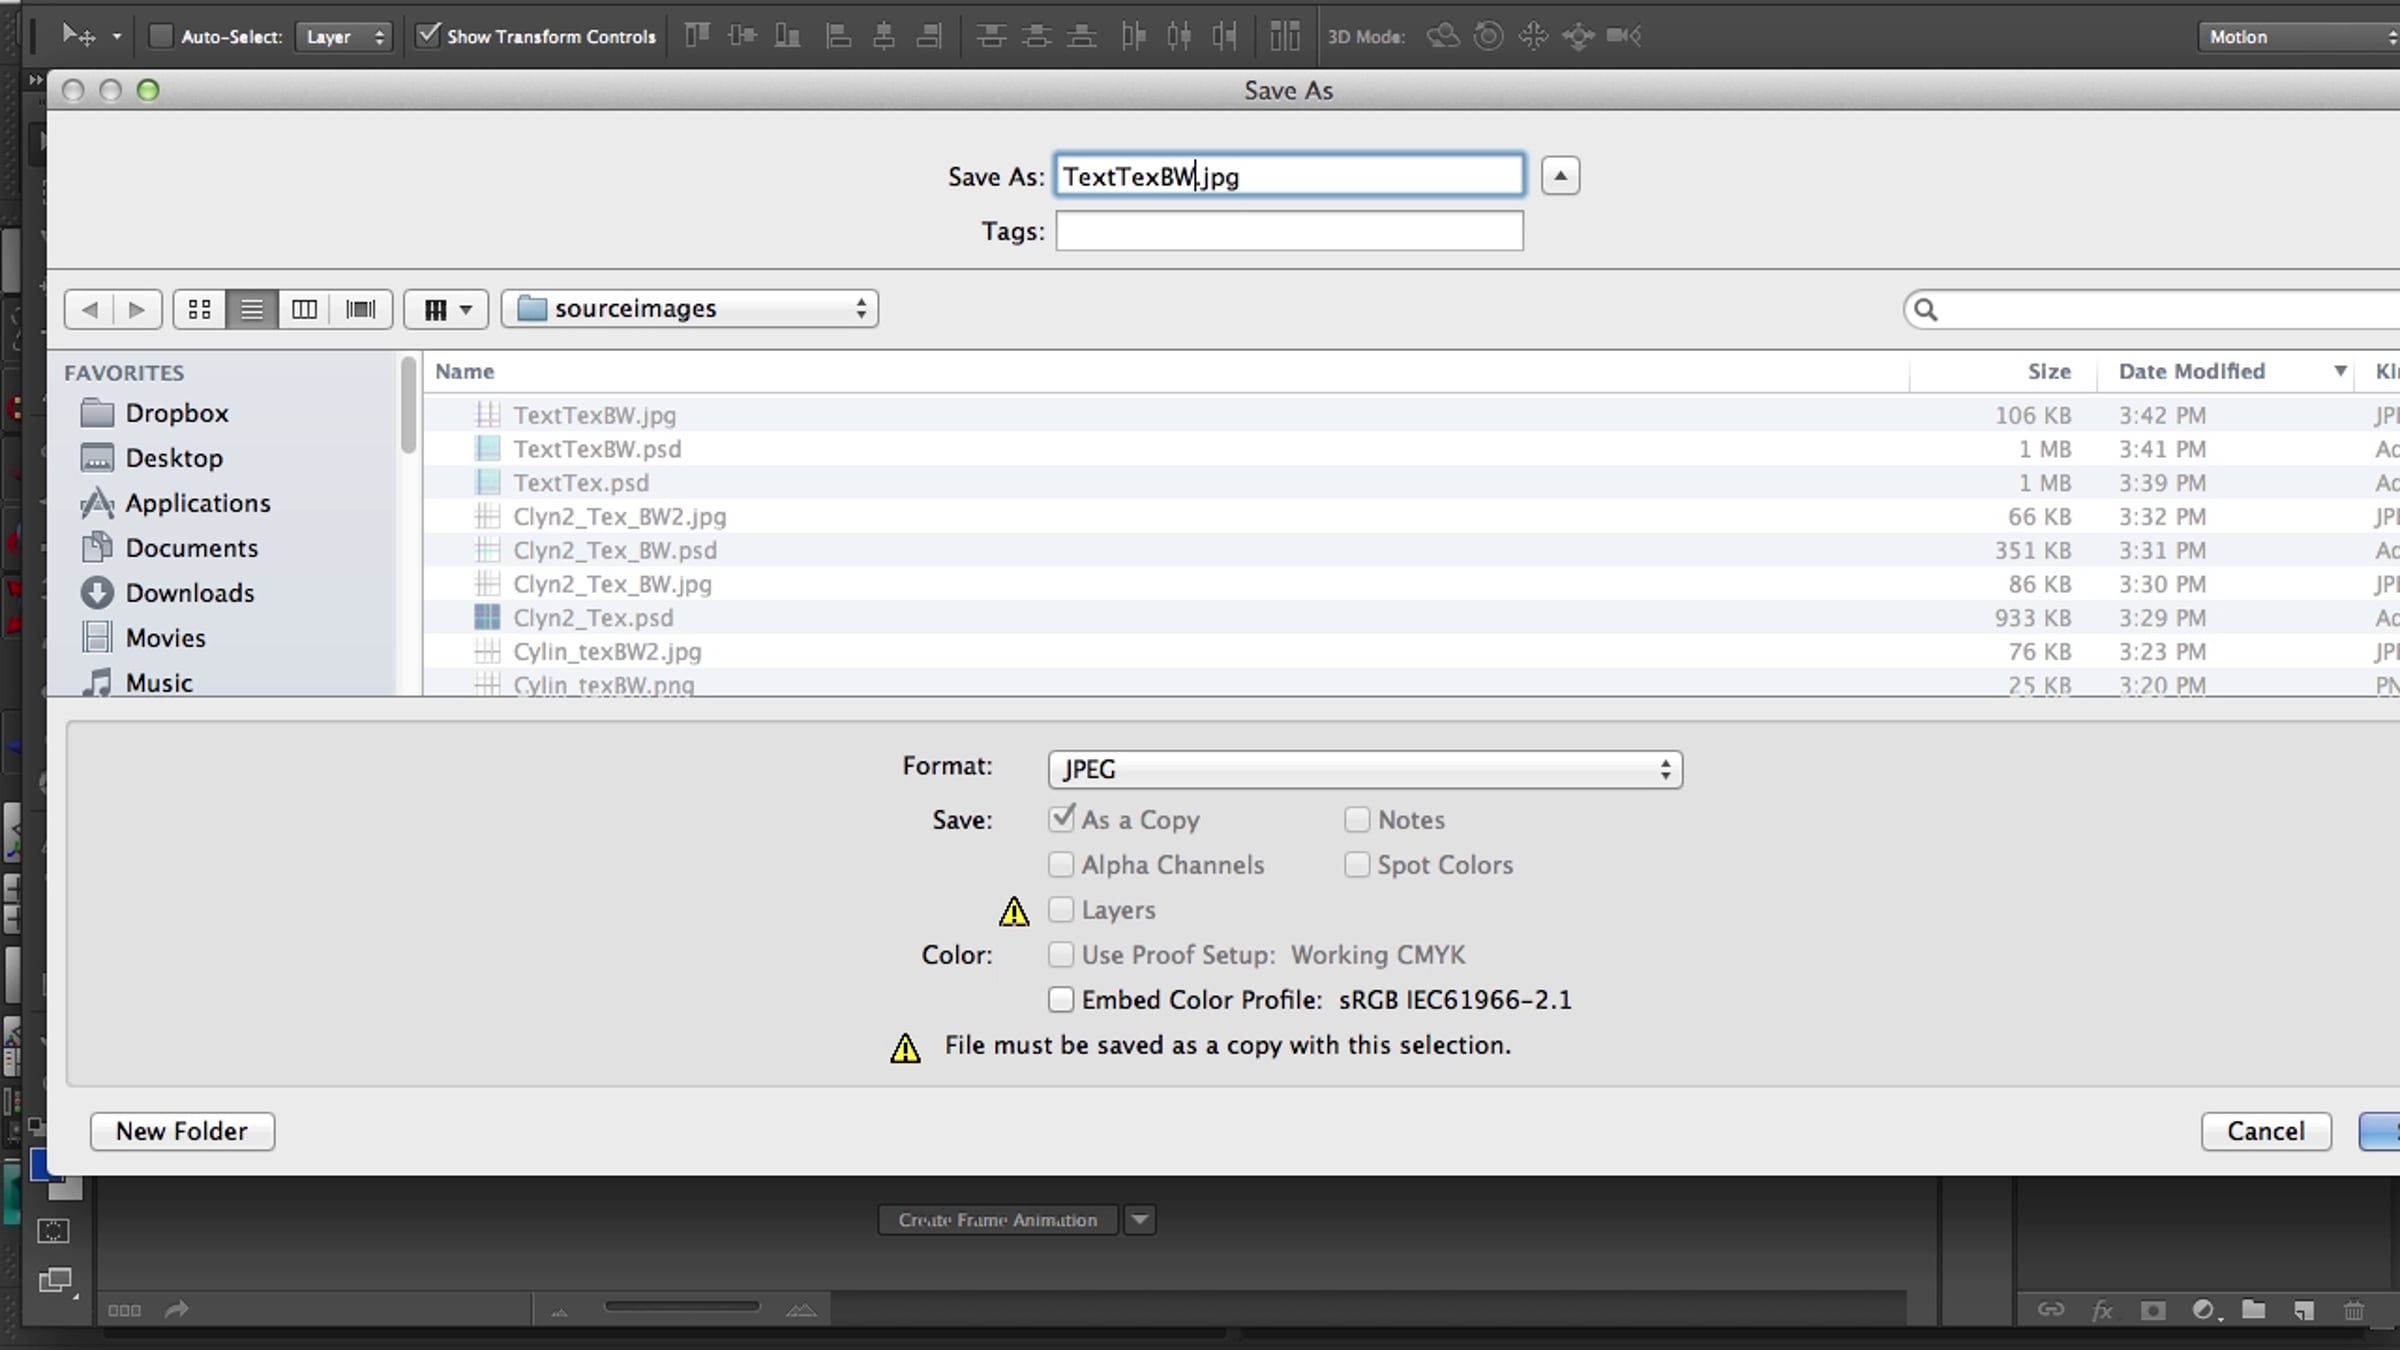Viewport: 2400px width, 1350px height.
Task: Click the link layers chain icon
Action: [2051, 1310]
